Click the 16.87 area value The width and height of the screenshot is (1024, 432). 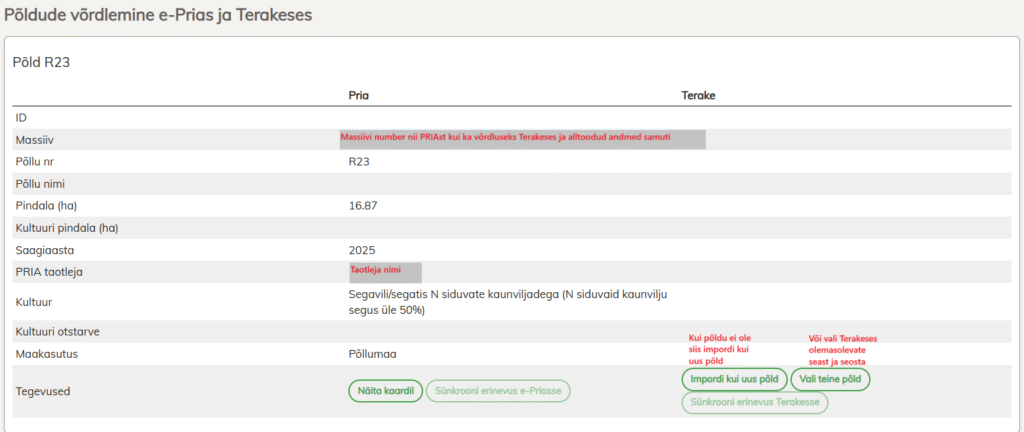(363, 205)
